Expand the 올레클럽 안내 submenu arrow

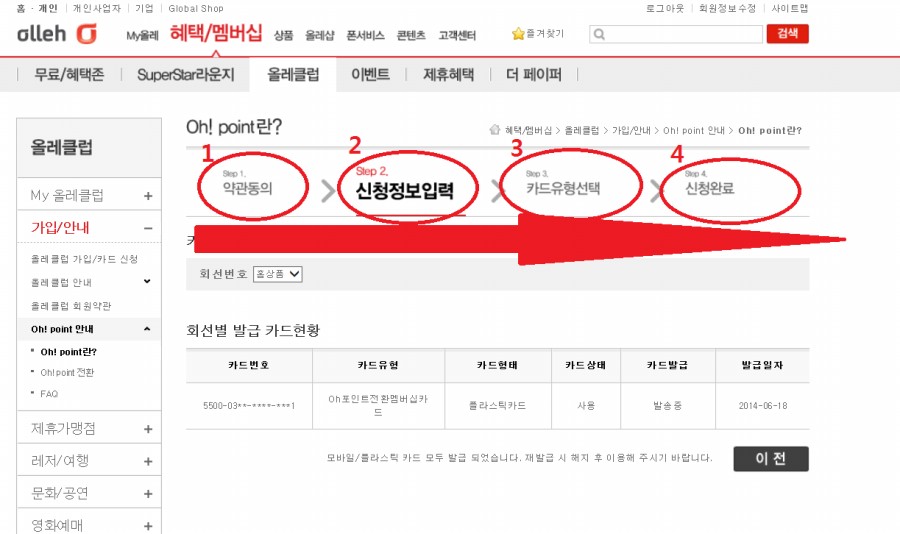(x=147, y=282)
